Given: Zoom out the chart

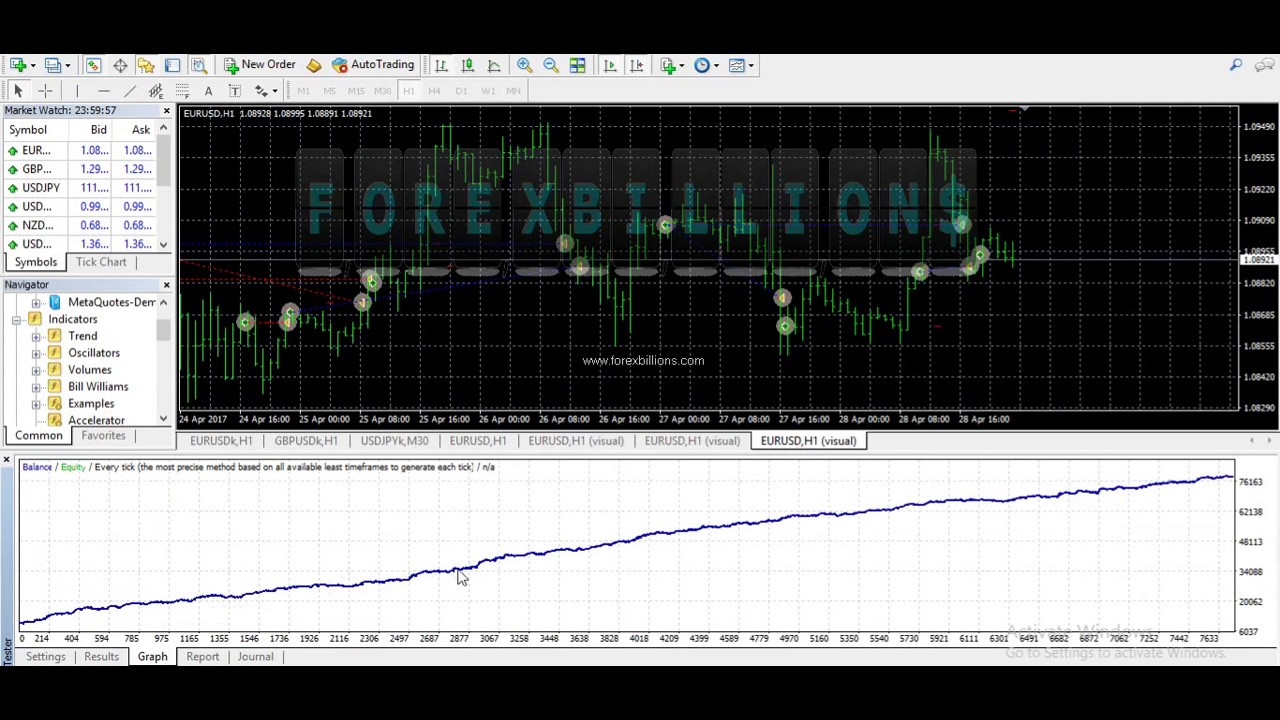Looking at the screenshot, I should 551,65.
